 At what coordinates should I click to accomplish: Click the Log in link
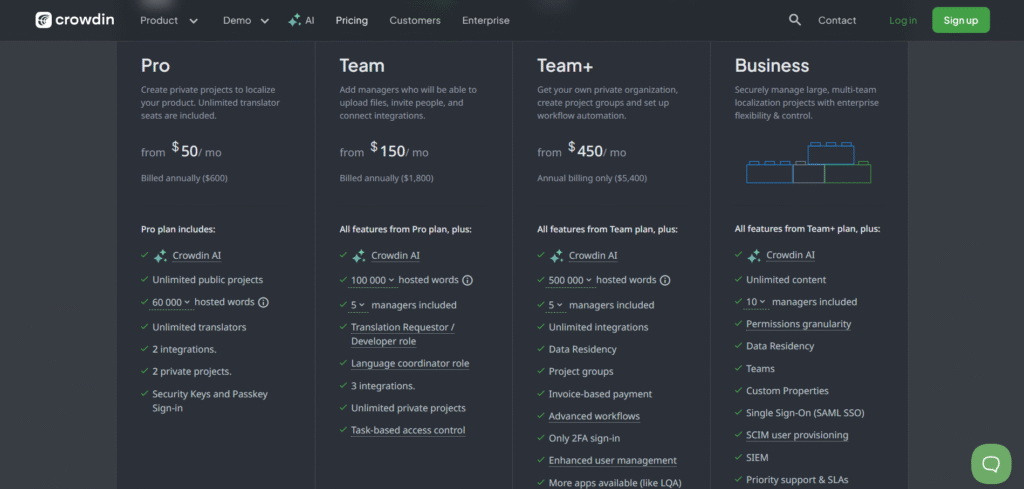[903, 20]
